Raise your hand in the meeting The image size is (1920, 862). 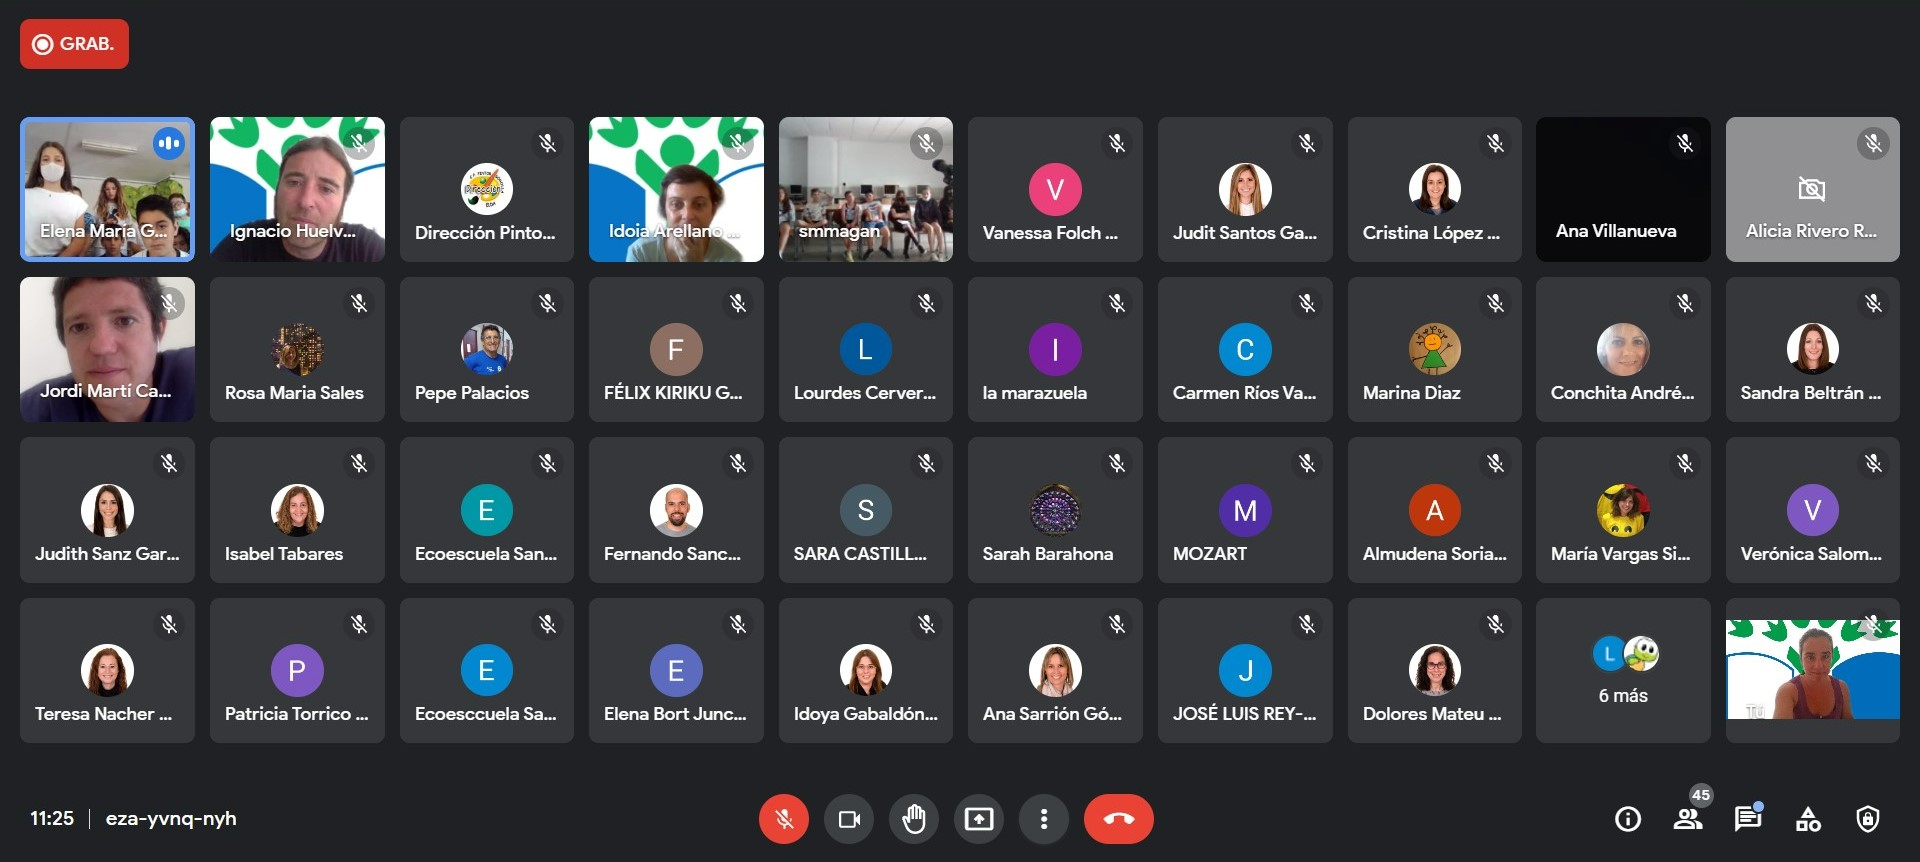(914, 819)
